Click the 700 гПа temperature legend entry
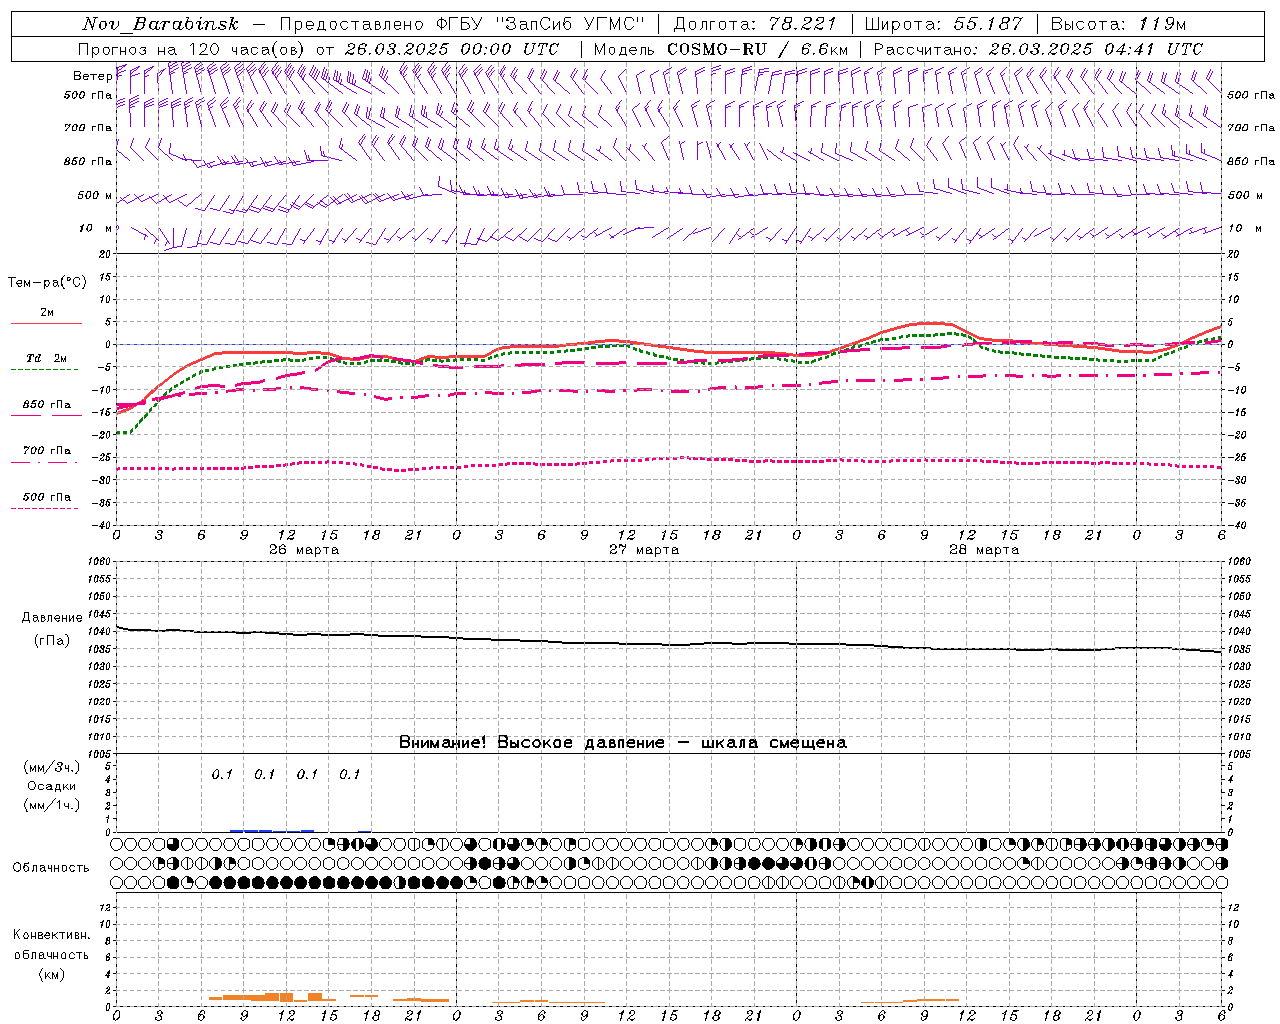The height and width of the screenshot is (1024, 1280). click(46, 451)
